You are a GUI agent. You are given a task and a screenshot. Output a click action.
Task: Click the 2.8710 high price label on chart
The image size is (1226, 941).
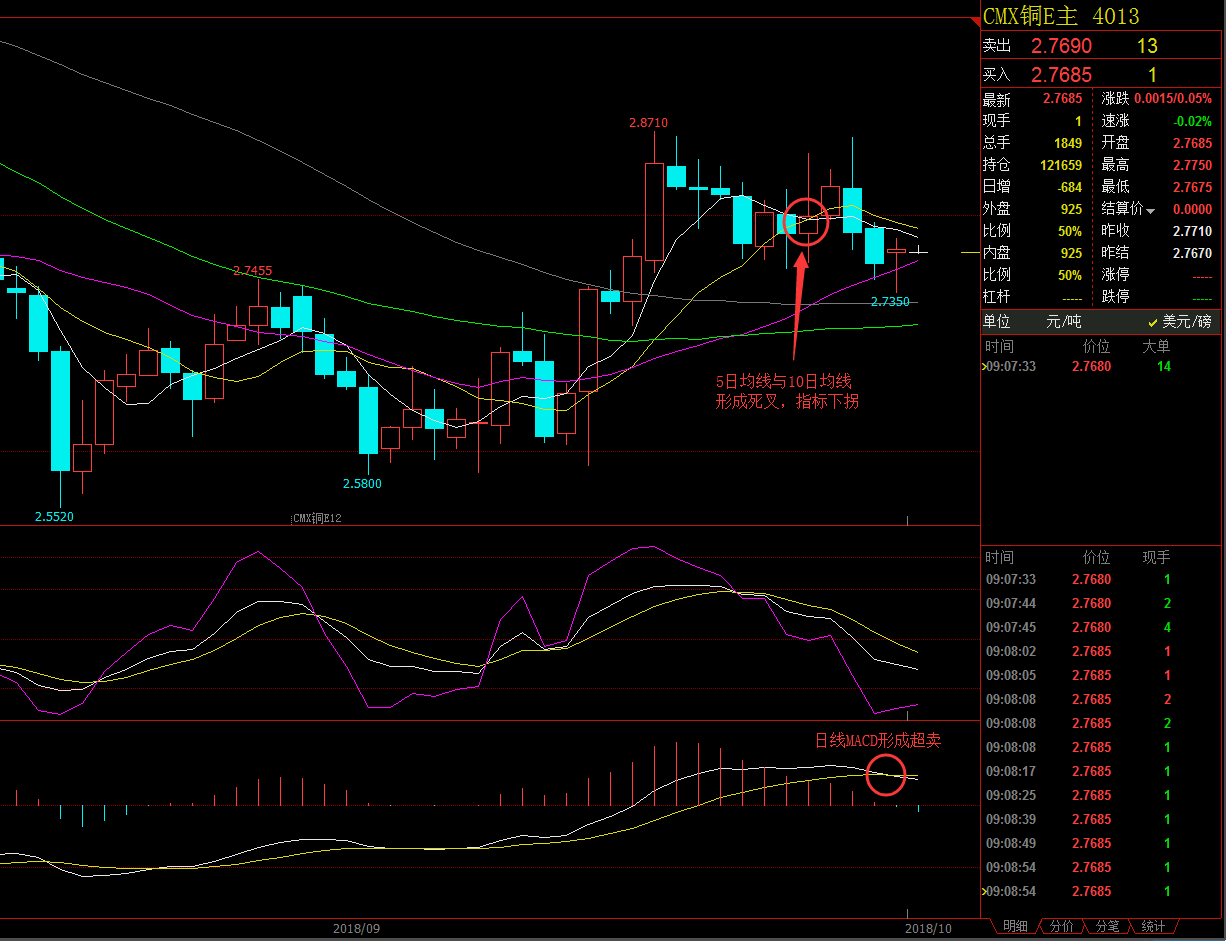click(648, 123)
